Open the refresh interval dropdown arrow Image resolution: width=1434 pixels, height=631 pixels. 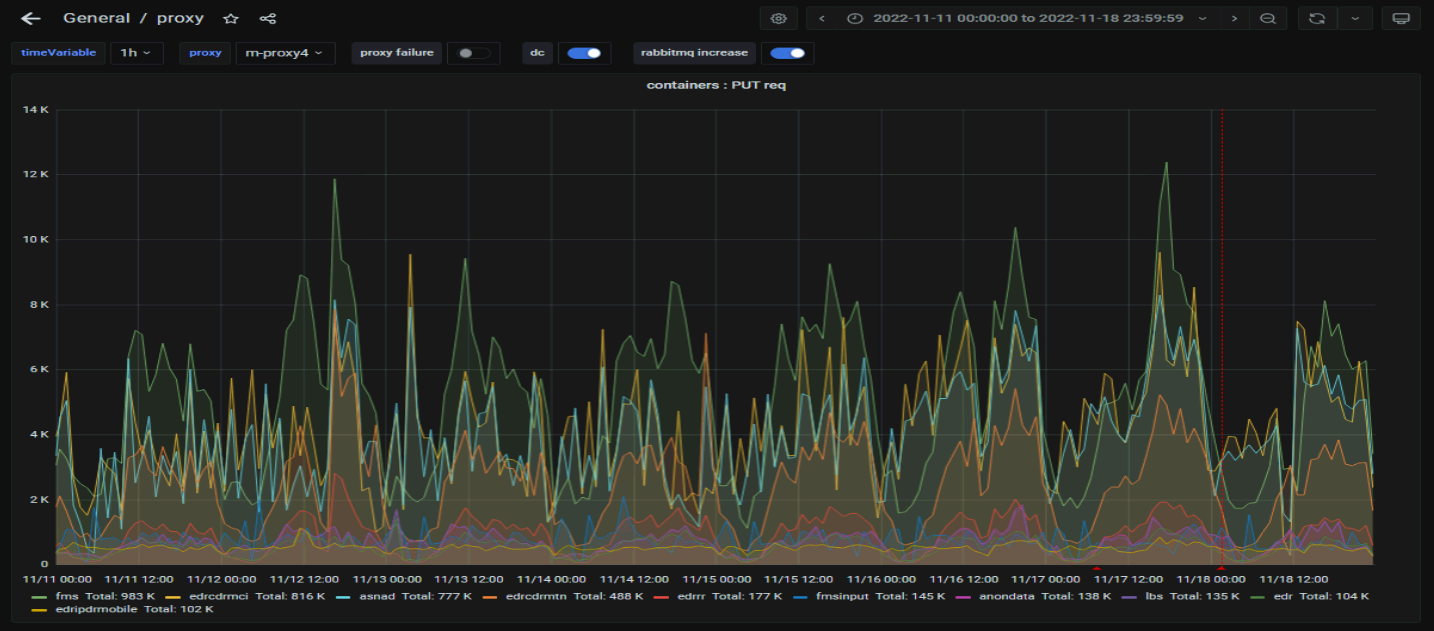1355,18
